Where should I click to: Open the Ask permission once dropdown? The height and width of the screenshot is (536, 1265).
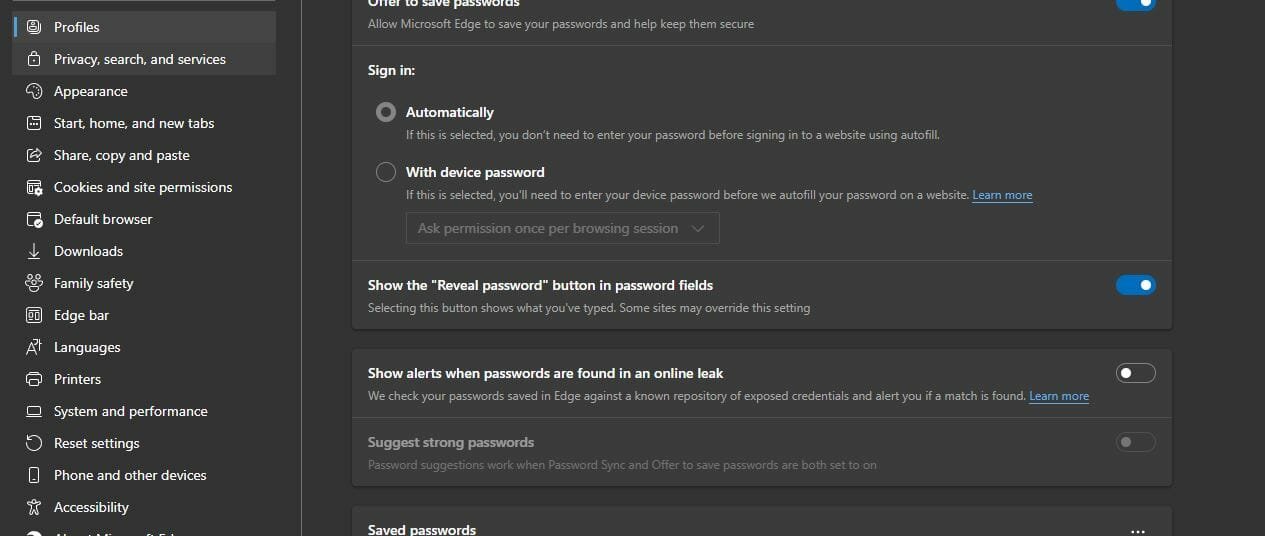562,228
